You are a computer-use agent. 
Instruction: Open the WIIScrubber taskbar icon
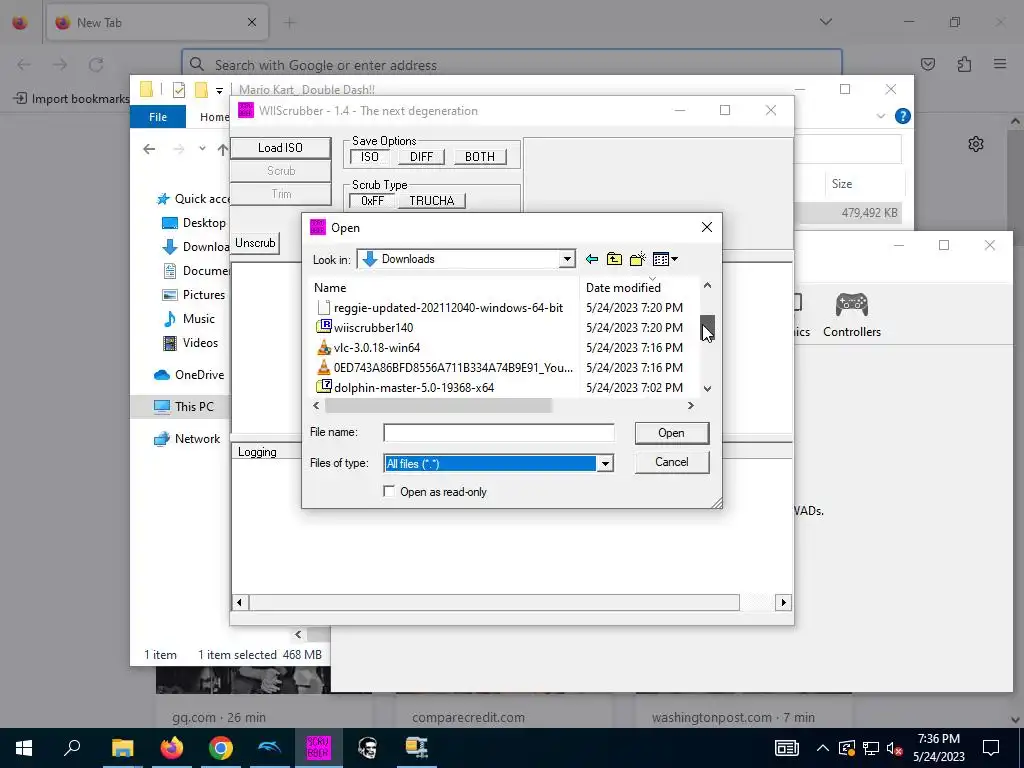pos(319,748)
